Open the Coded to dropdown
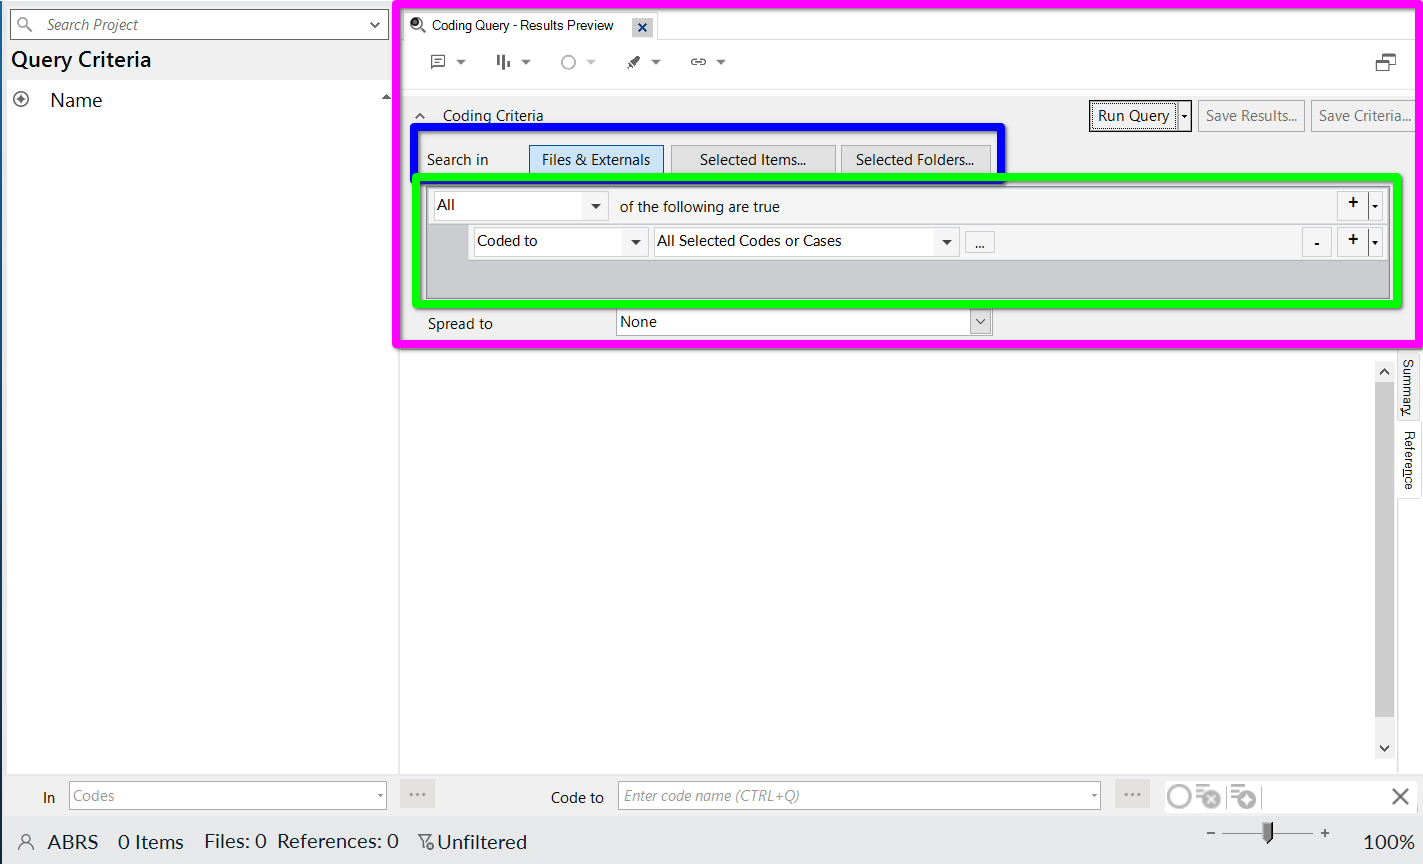This screenshot has width=1423, height=864. coord(635,242)
